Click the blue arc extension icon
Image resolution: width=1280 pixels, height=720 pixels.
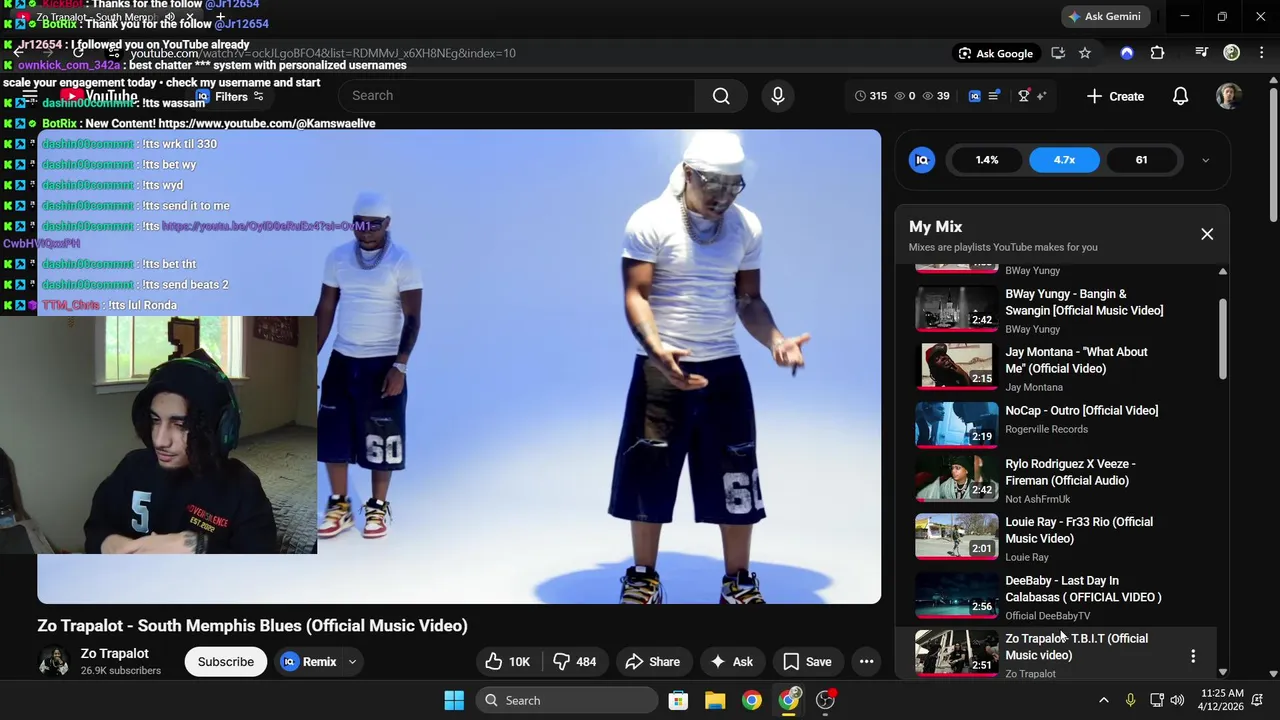[1127, 53]
